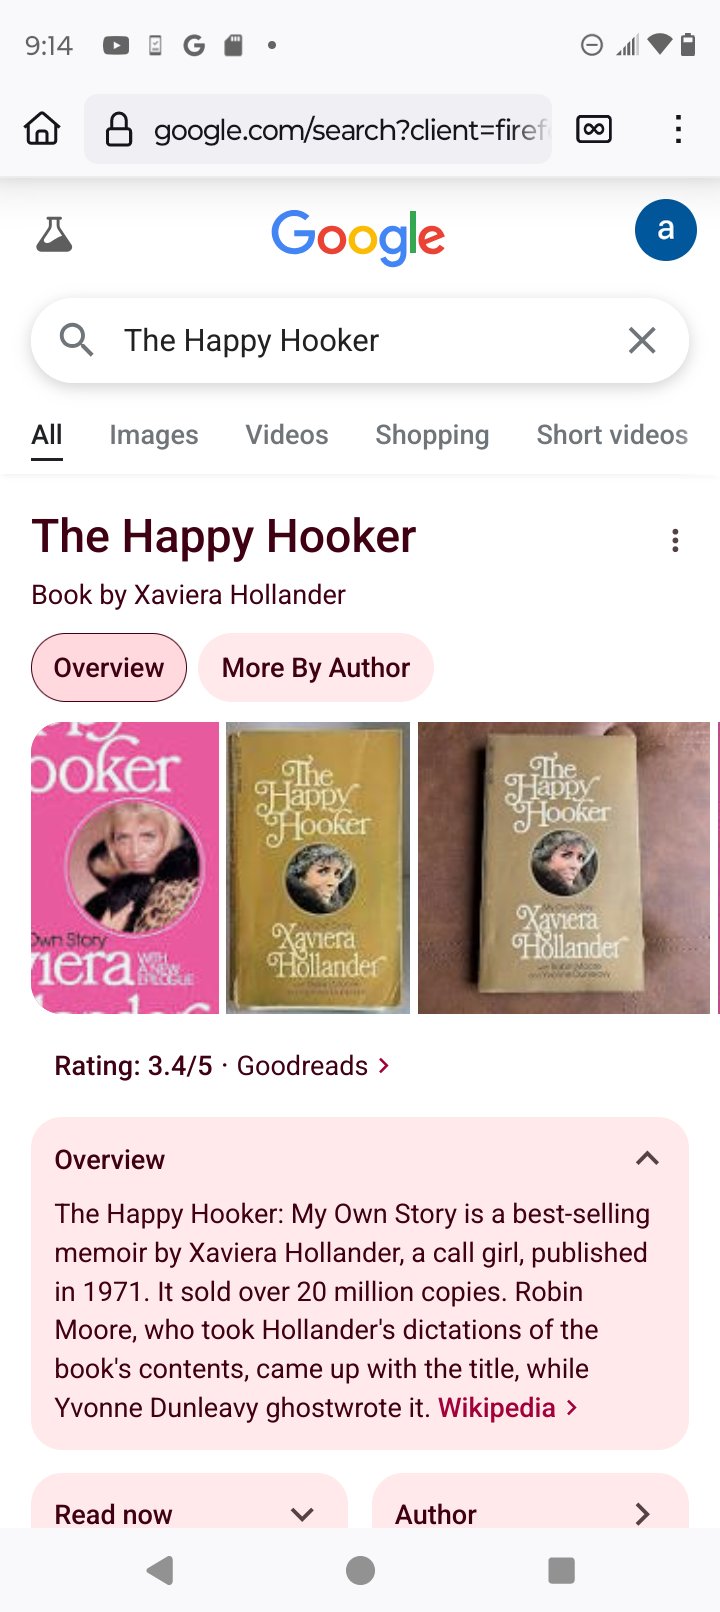Switch to the Videos tab
Viewport: 720px width, 1612px height.
click(287, 435)
